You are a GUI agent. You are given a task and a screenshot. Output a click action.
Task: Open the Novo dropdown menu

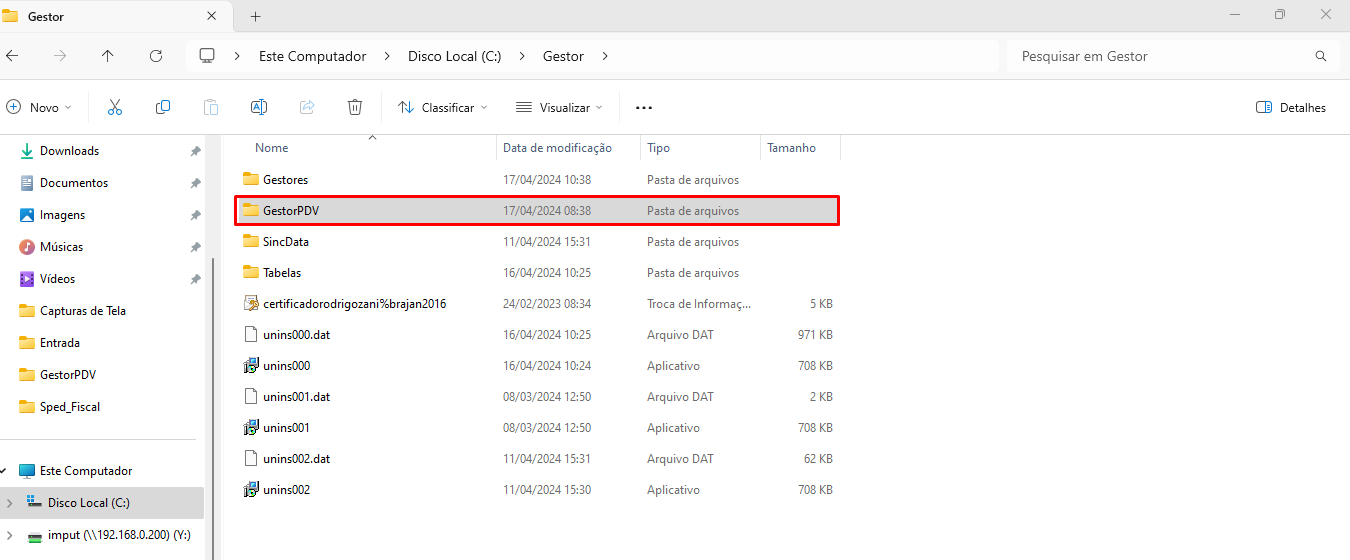40,107
